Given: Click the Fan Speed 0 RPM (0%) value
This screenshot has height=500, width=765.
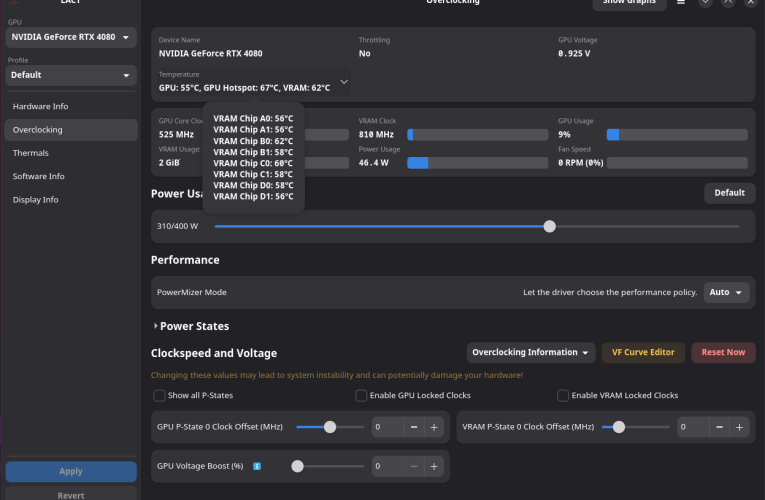Looking at the screenshot, I should click(x=581, y=163).
